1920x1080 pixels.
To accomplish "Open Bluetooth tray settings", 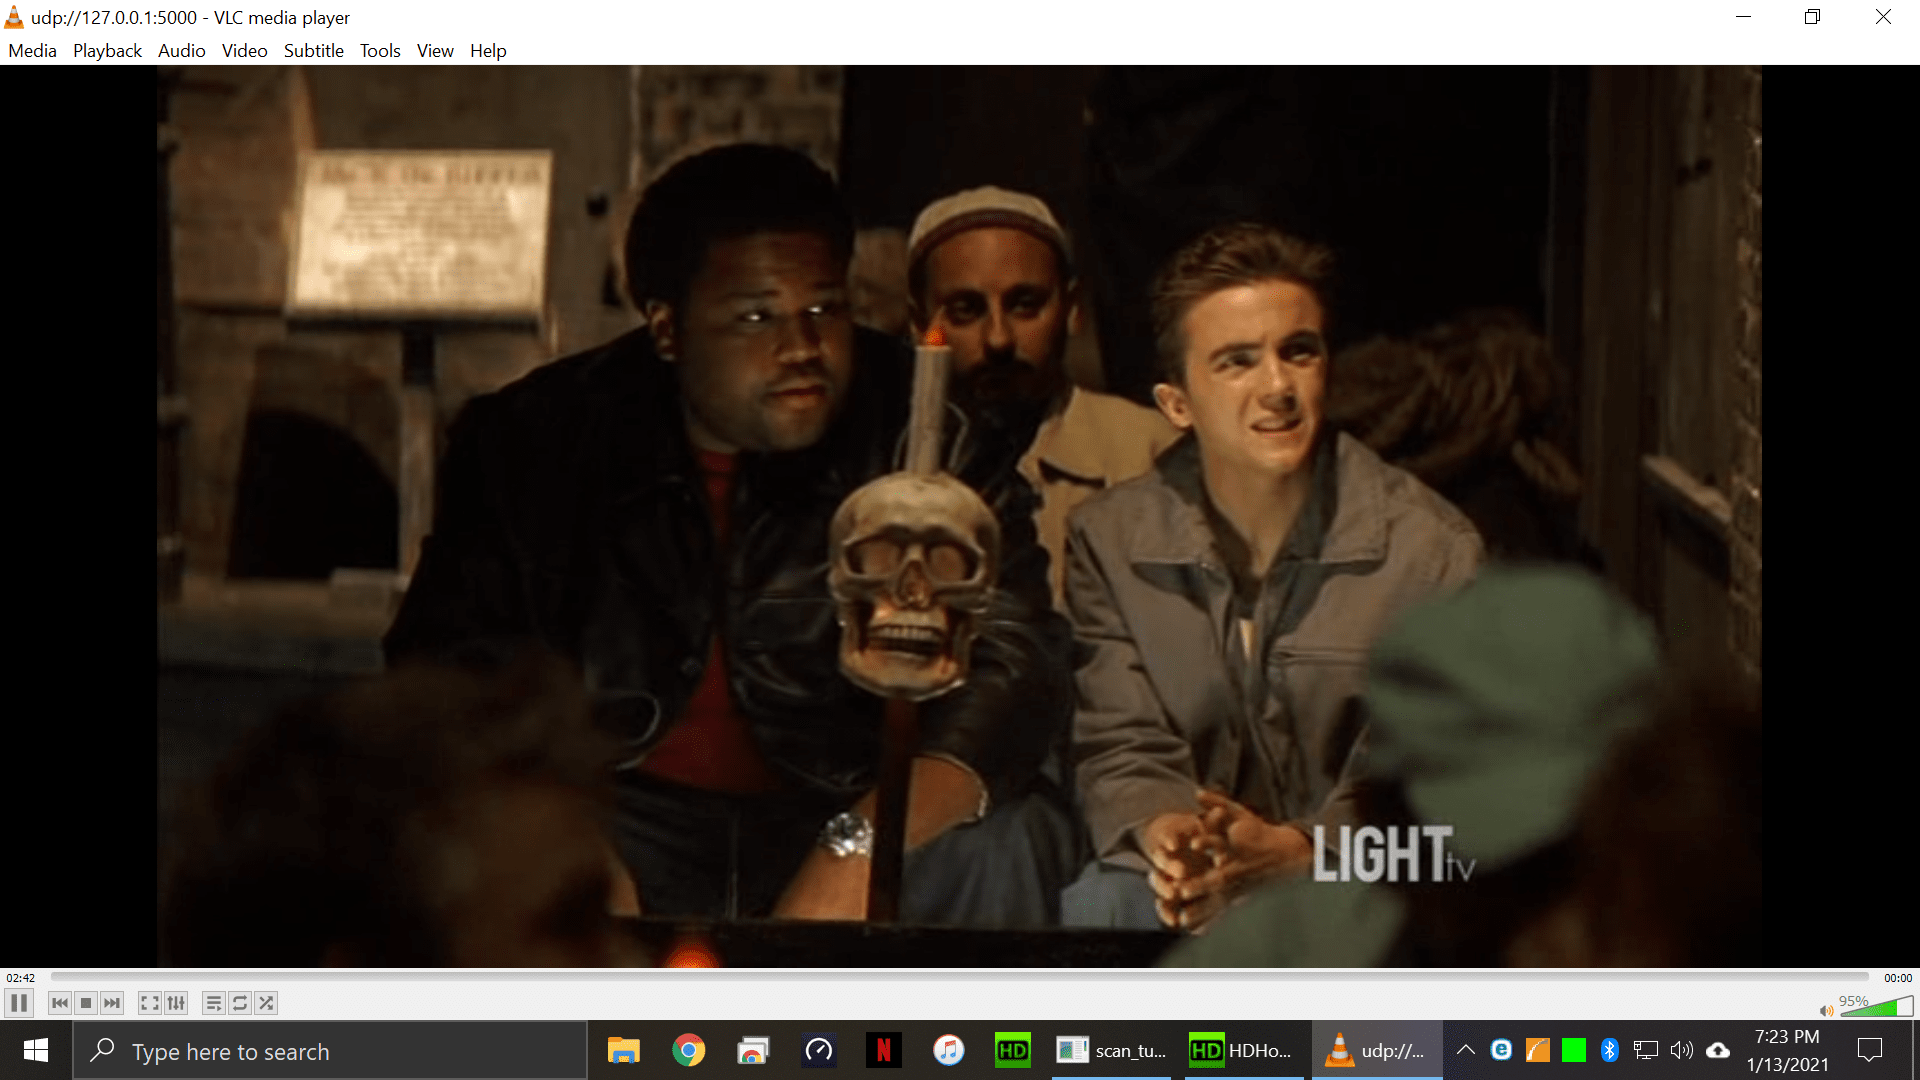I will [x=1609, y=1050].
